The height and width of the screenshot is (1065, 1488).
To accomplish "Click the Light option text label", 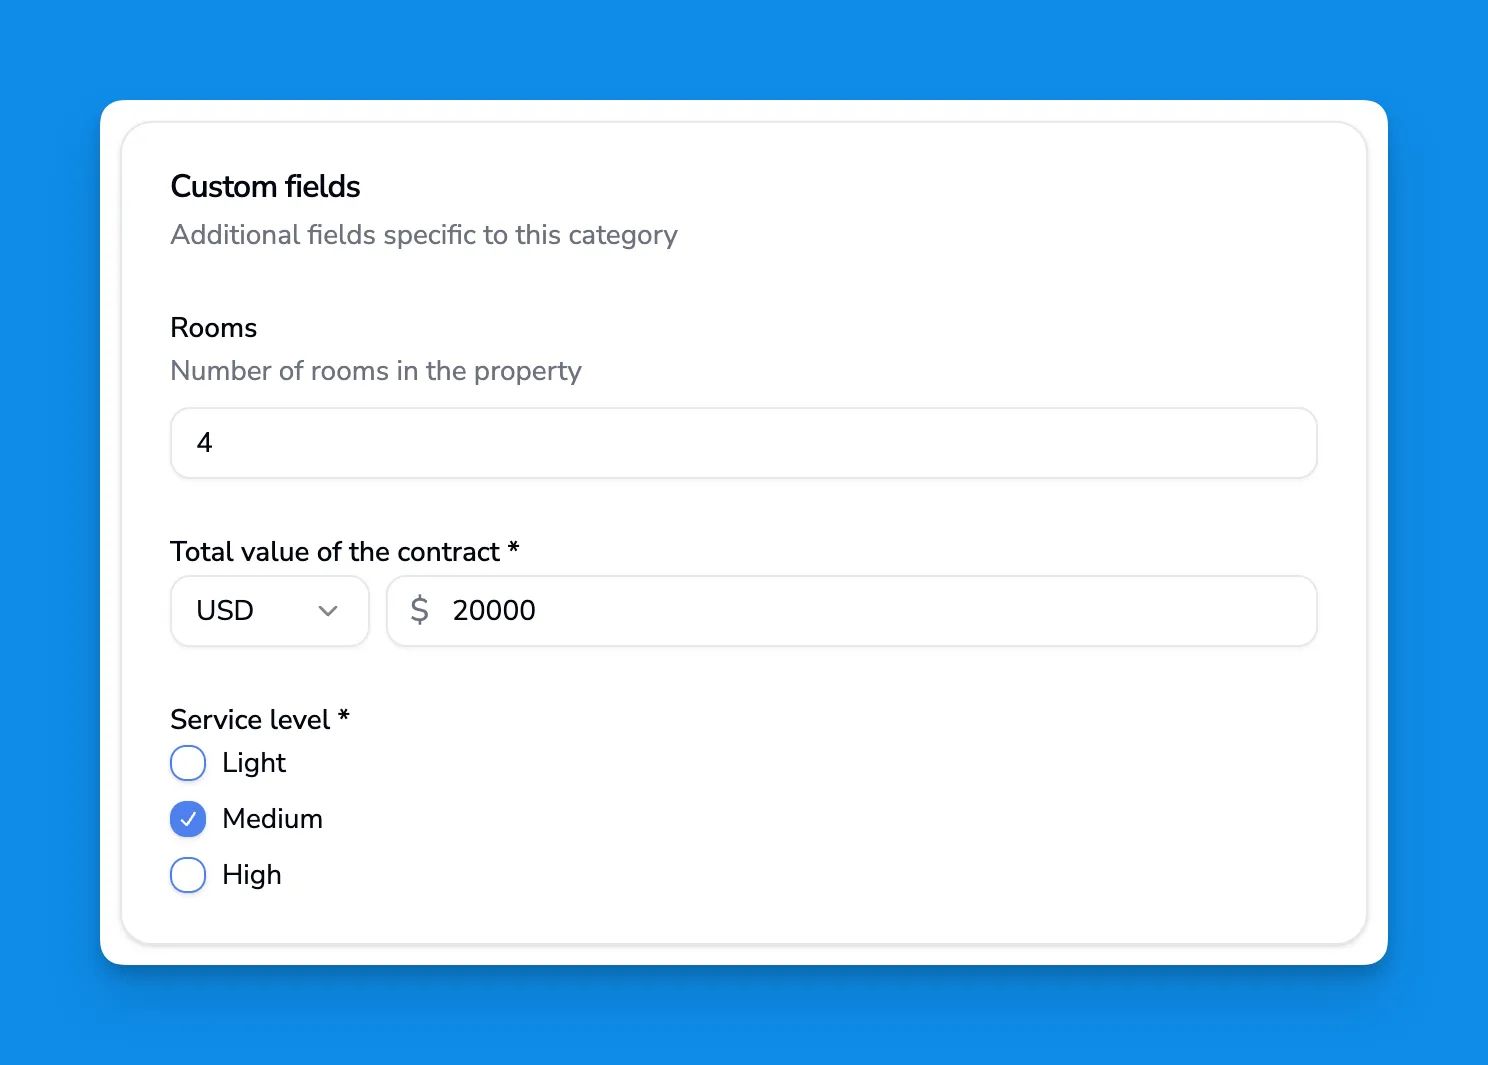I will [x=254, y=763].
